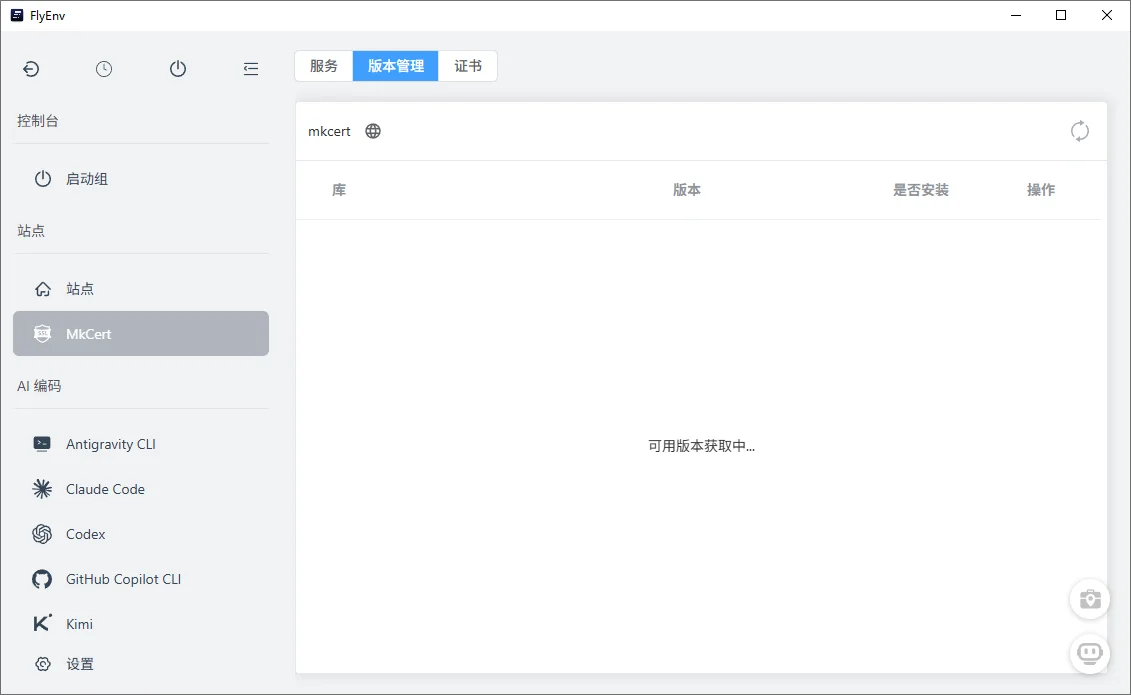This screenshot has width=1131, height=695.
Task: Click the FlyEnv app logo in titlebar
Action: click(17, 15)
